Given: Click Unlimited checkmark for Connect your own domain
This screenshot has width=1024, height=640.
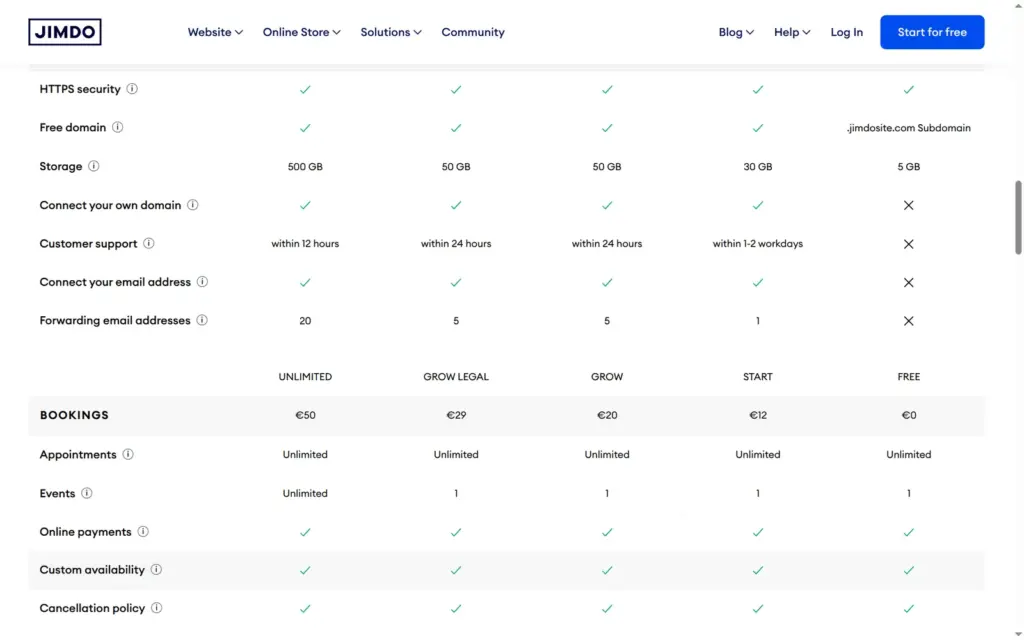Looking at the screenshot, I should pyautogui.click(x=305, y=205).
